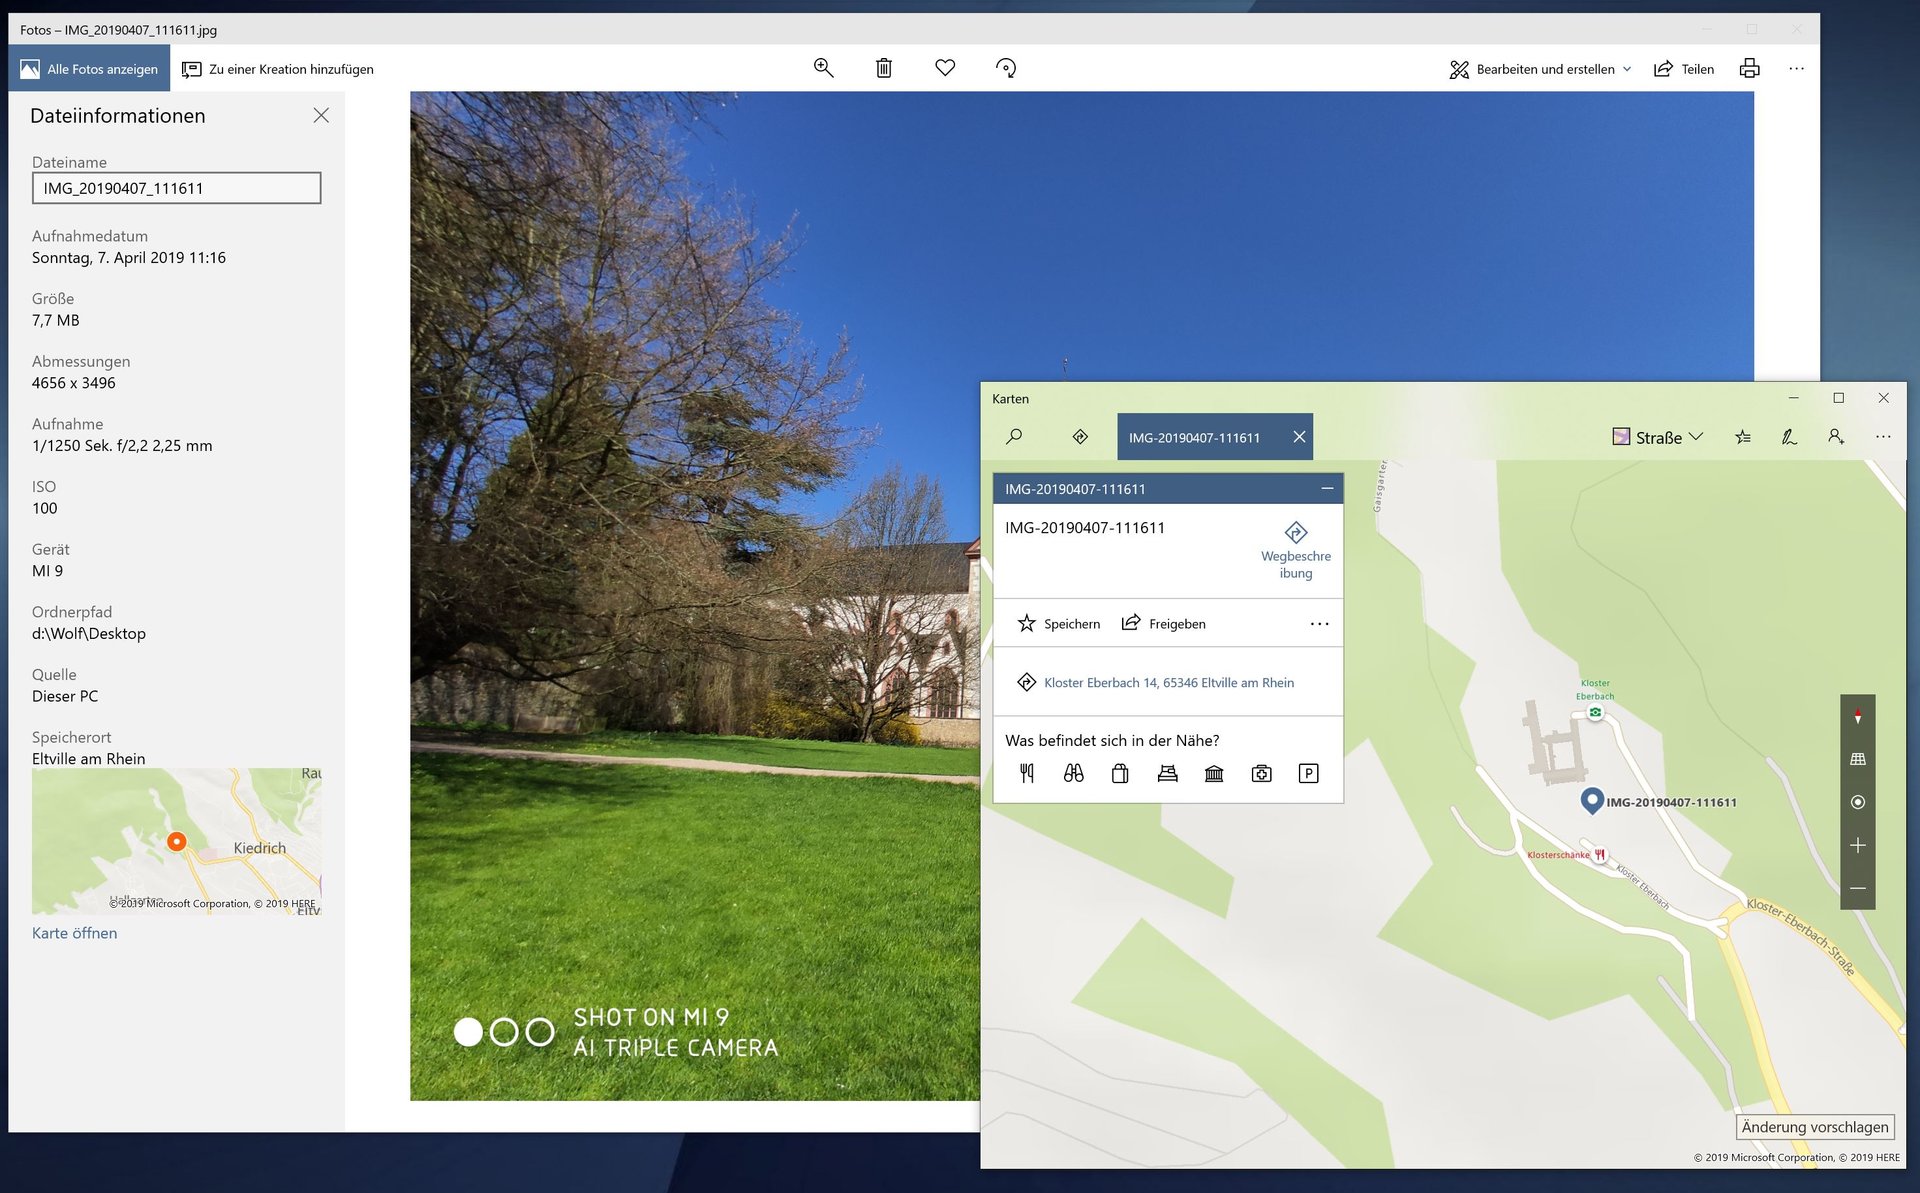Click the Abmessungen value 4656 x 3496
The width and height of the screenshot is (1920, 1193).
point(73,383)
